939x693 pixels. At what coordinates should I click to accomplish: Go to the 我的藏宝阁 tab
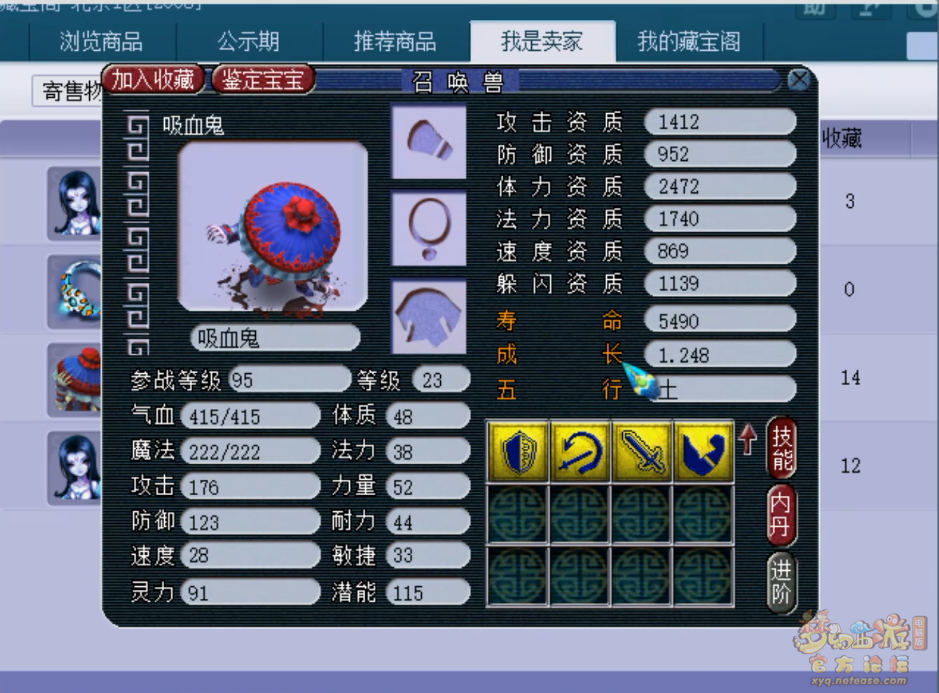pyautogui.click(x=689, y=41)
